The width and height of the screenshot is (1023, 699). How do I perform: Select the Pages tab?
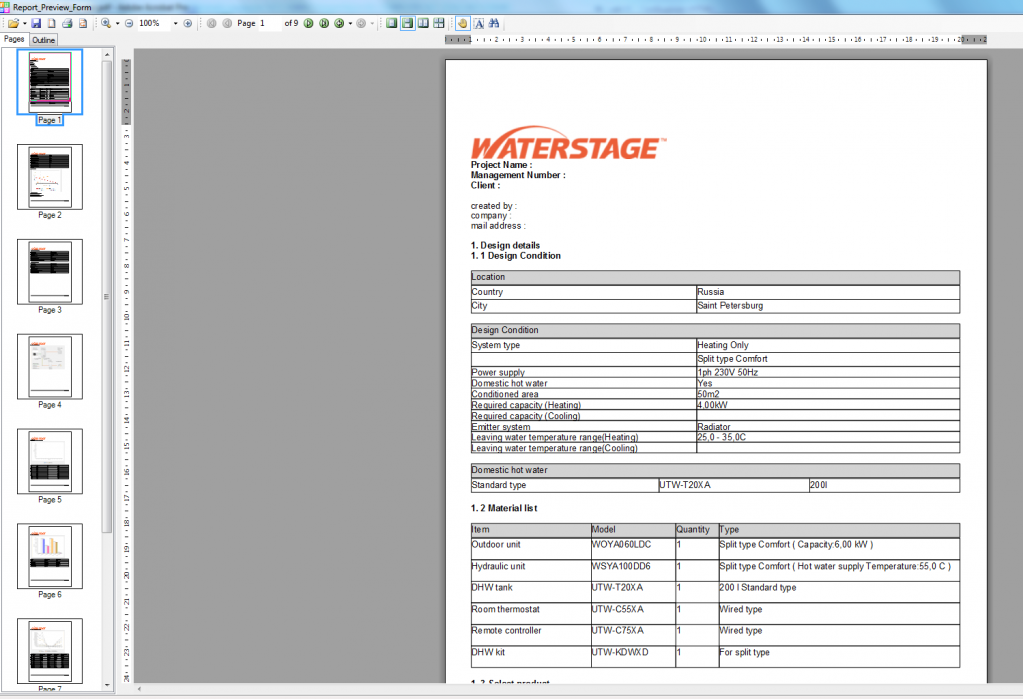point(14,40)
